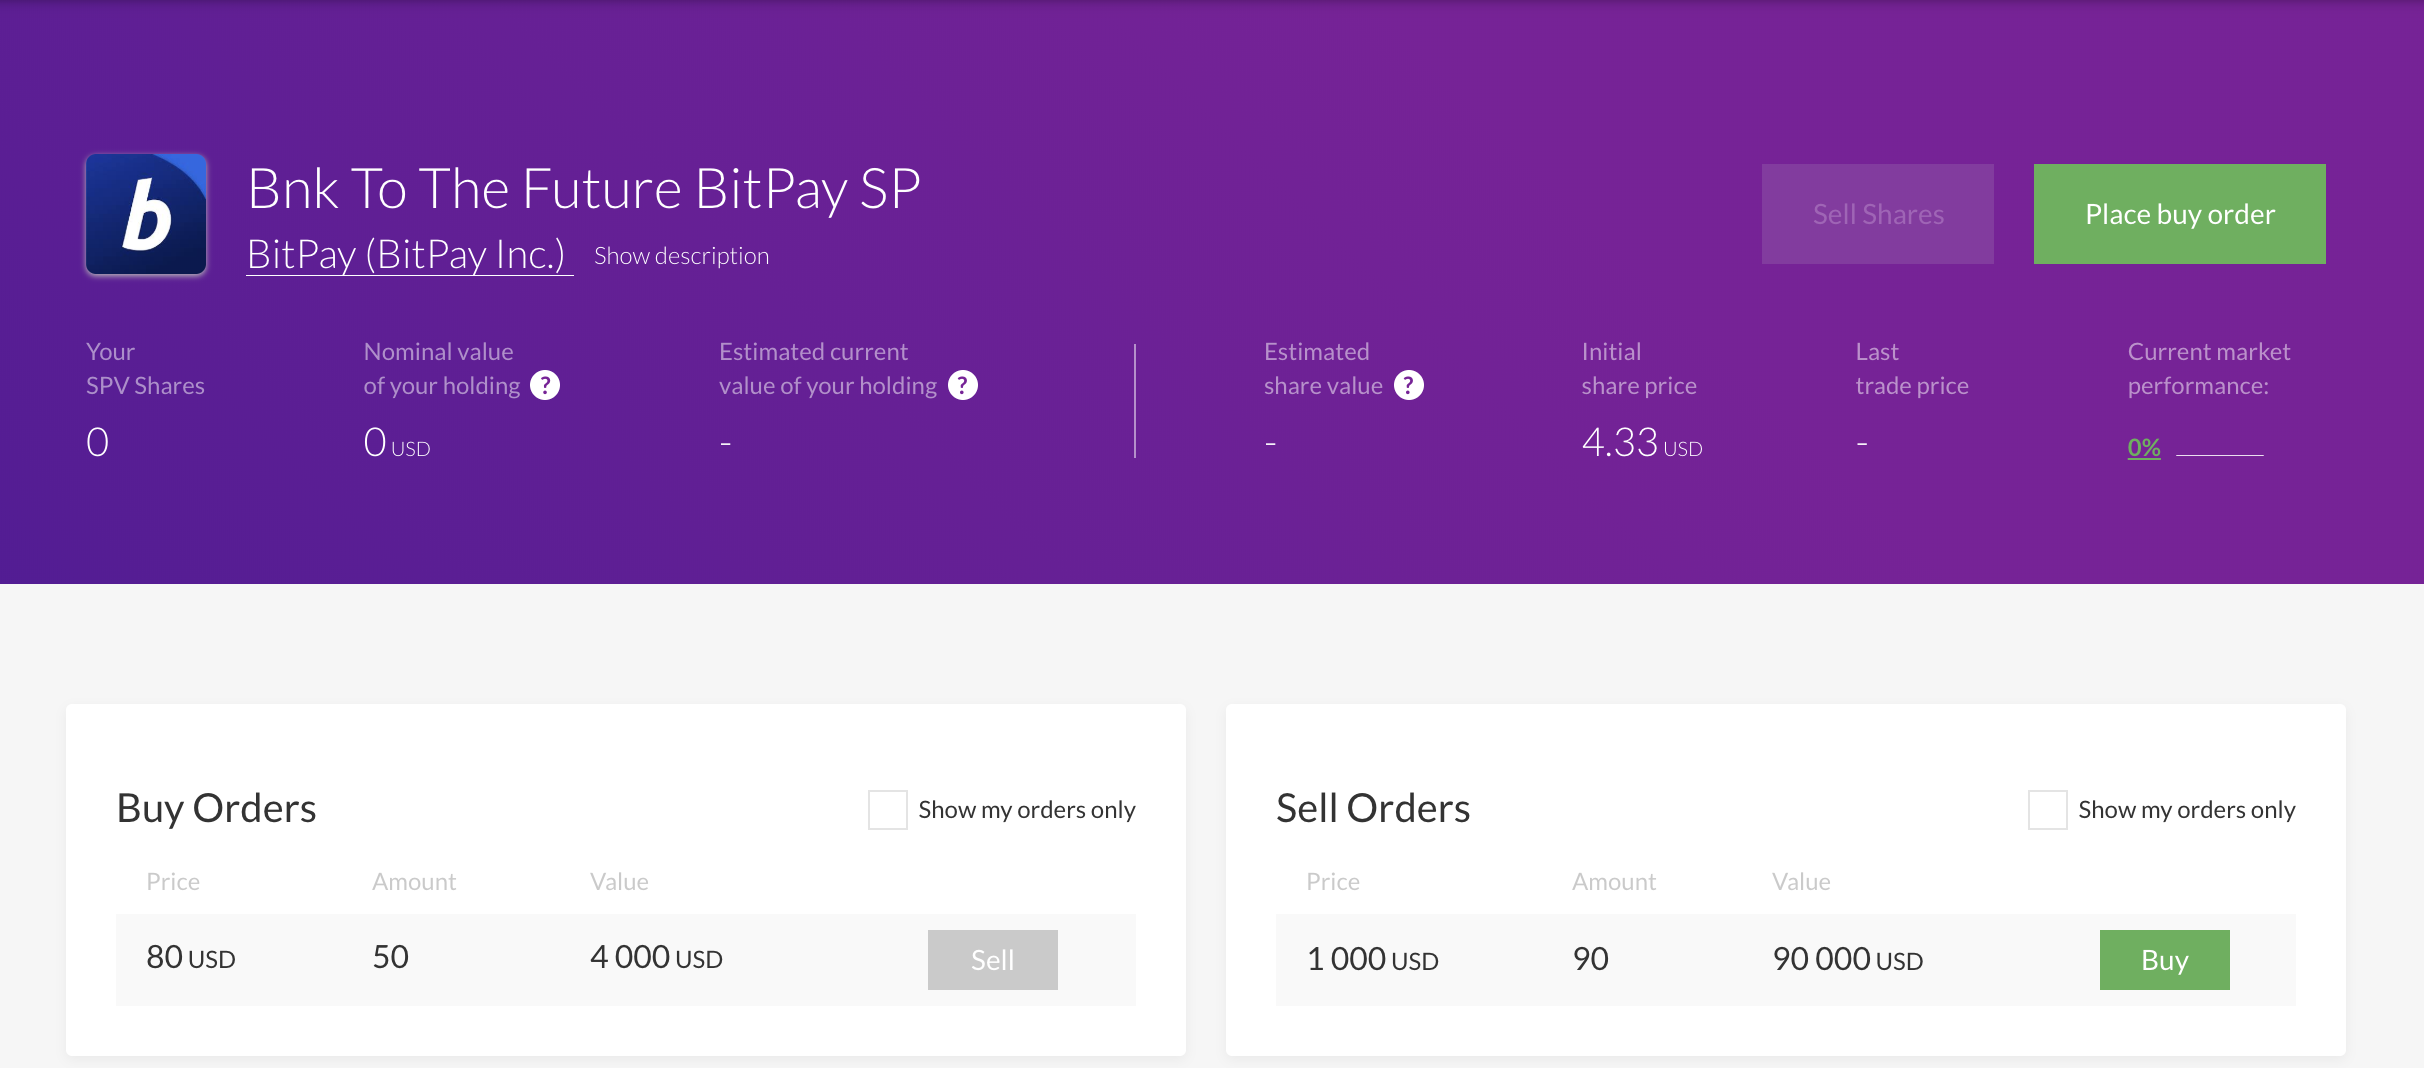Click help icon next to Estimated current value
The width and height of the screenshot is (2424, 1068).
[x=962, y=385]
